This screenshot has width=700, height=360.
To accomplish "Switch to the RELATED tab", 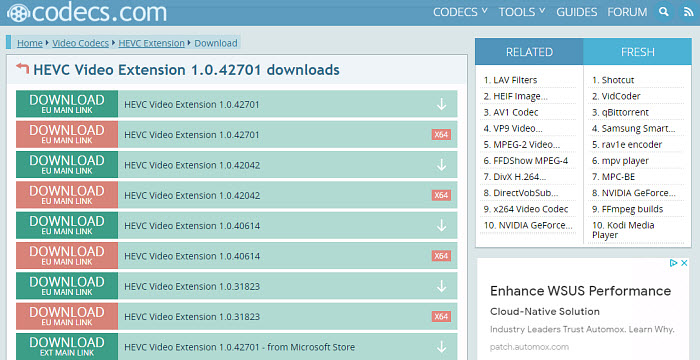I will 529,52.
